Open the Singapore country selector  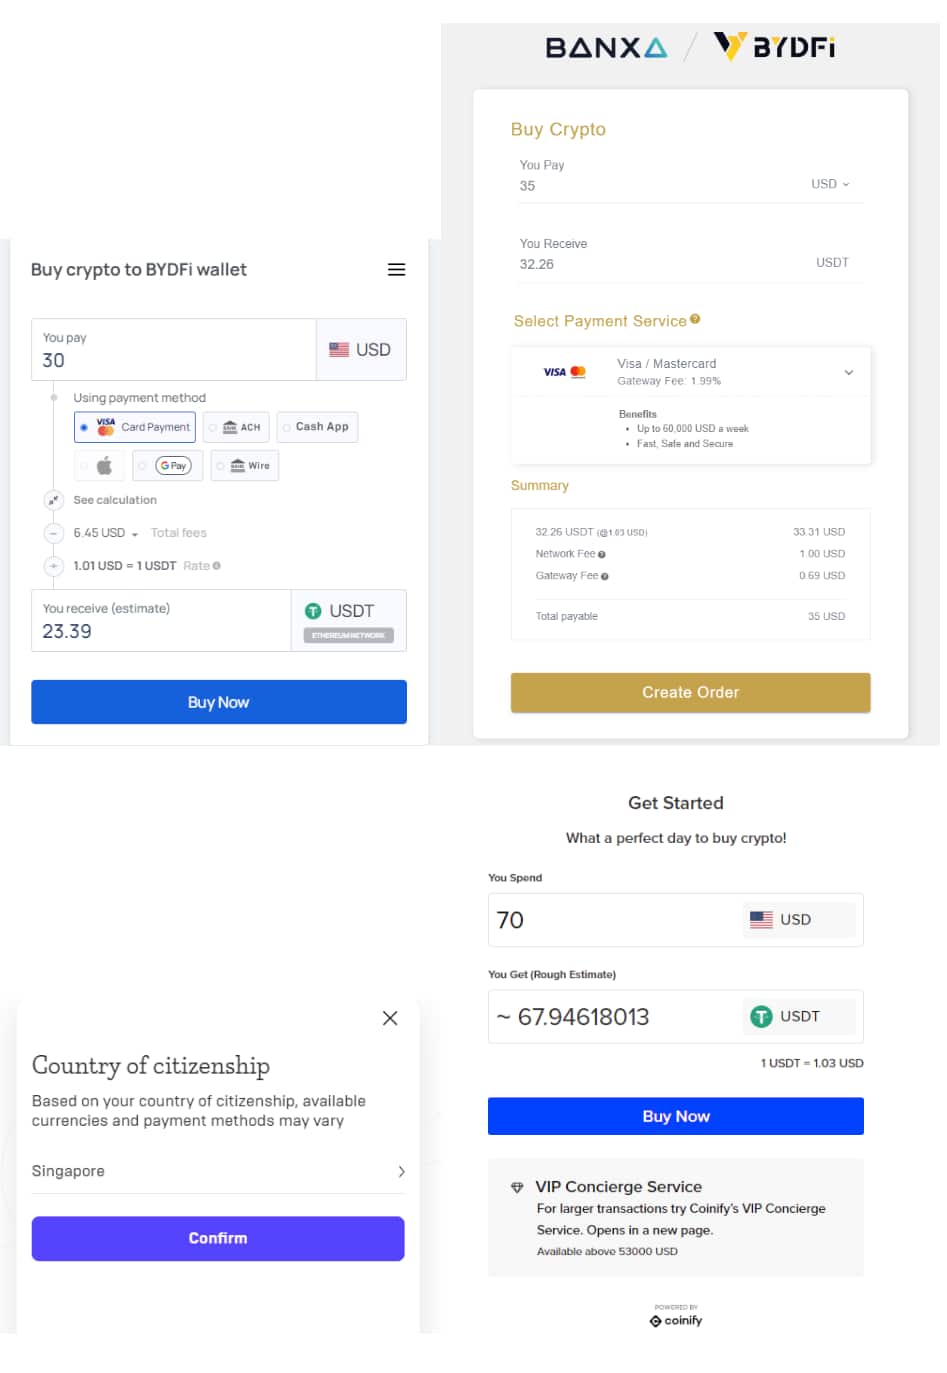pyautogui.click(x=218, y=1171)
